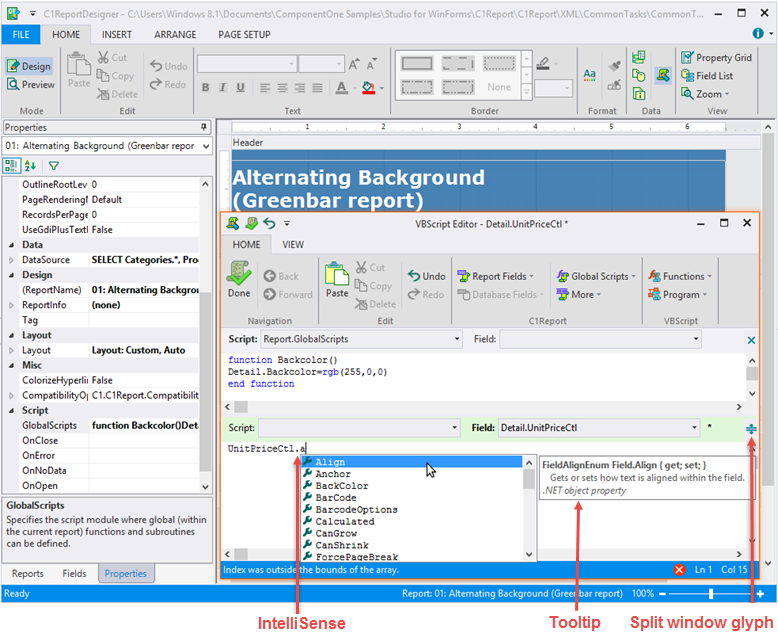
Task: Sort properties alphabetically
Action: pos(30,166)
